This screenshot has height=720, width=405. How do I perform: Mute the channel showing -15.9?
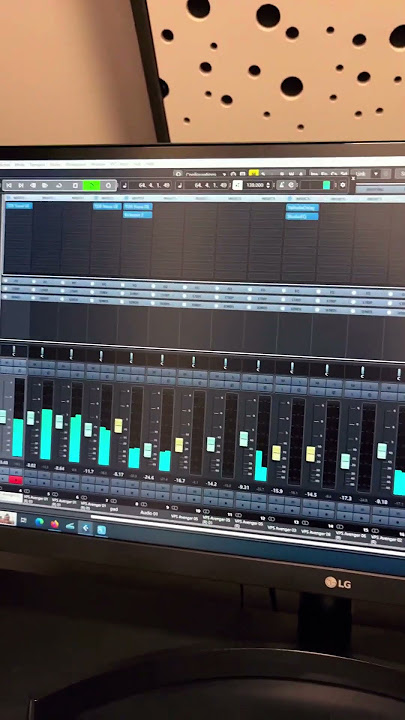tap(283, 379)
